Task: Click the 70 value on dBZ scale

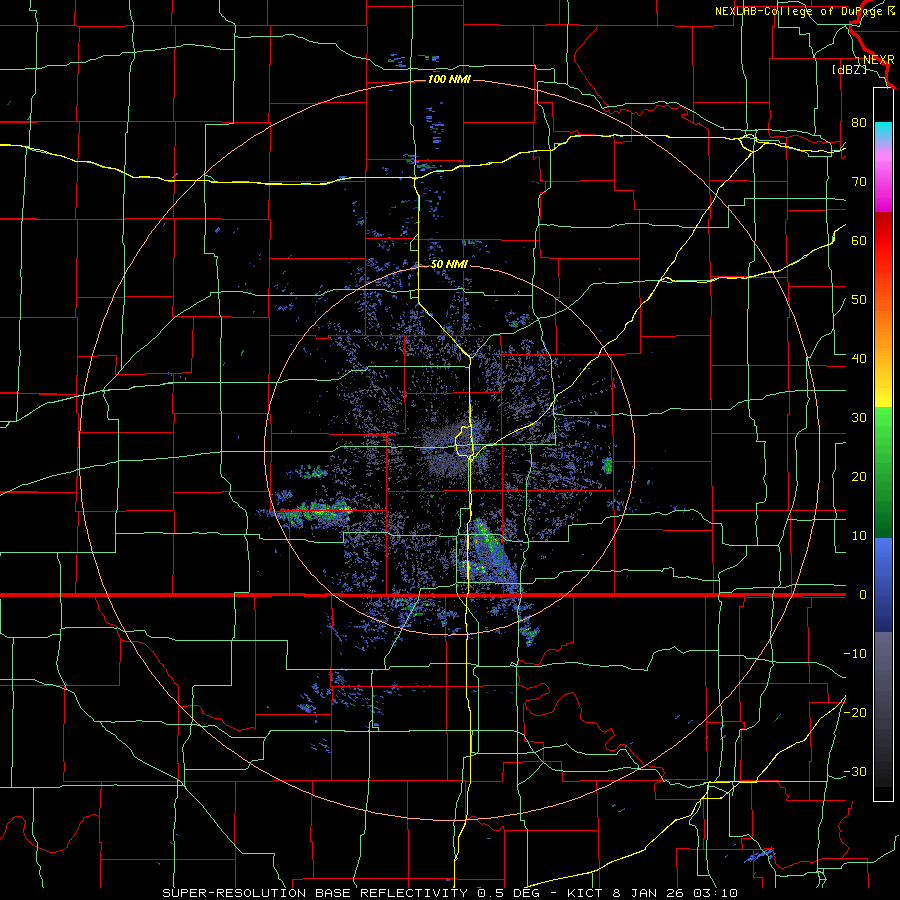Action: tap(859, 181)
